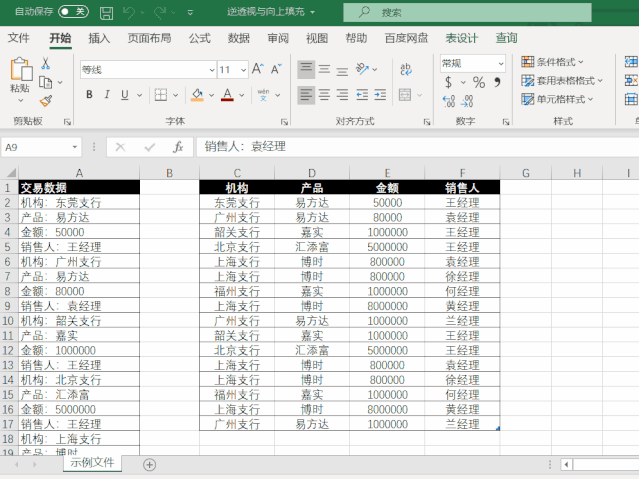
Task: Click the currency dollar format icon
Action: click(x=448, y=82)
